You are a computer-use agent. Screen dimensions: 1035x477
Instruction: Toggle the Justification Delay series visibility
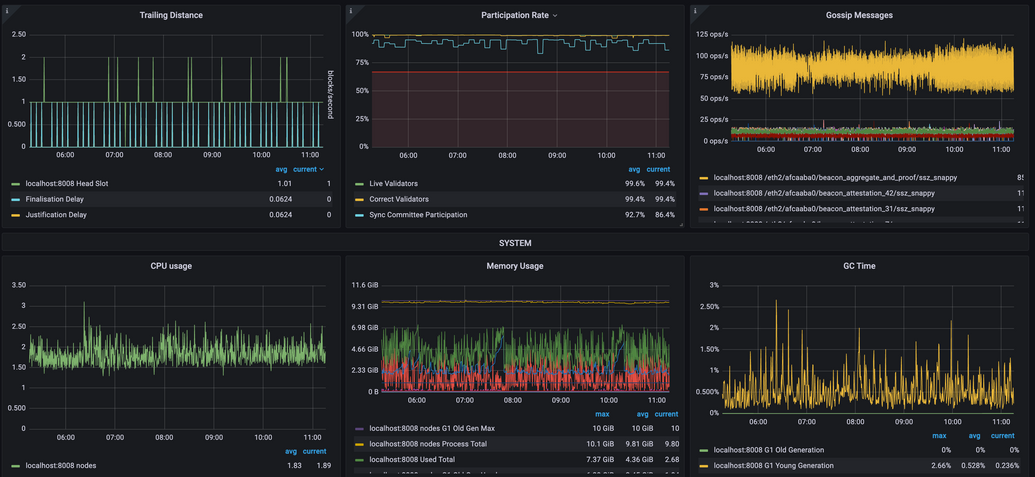(55, 215)
